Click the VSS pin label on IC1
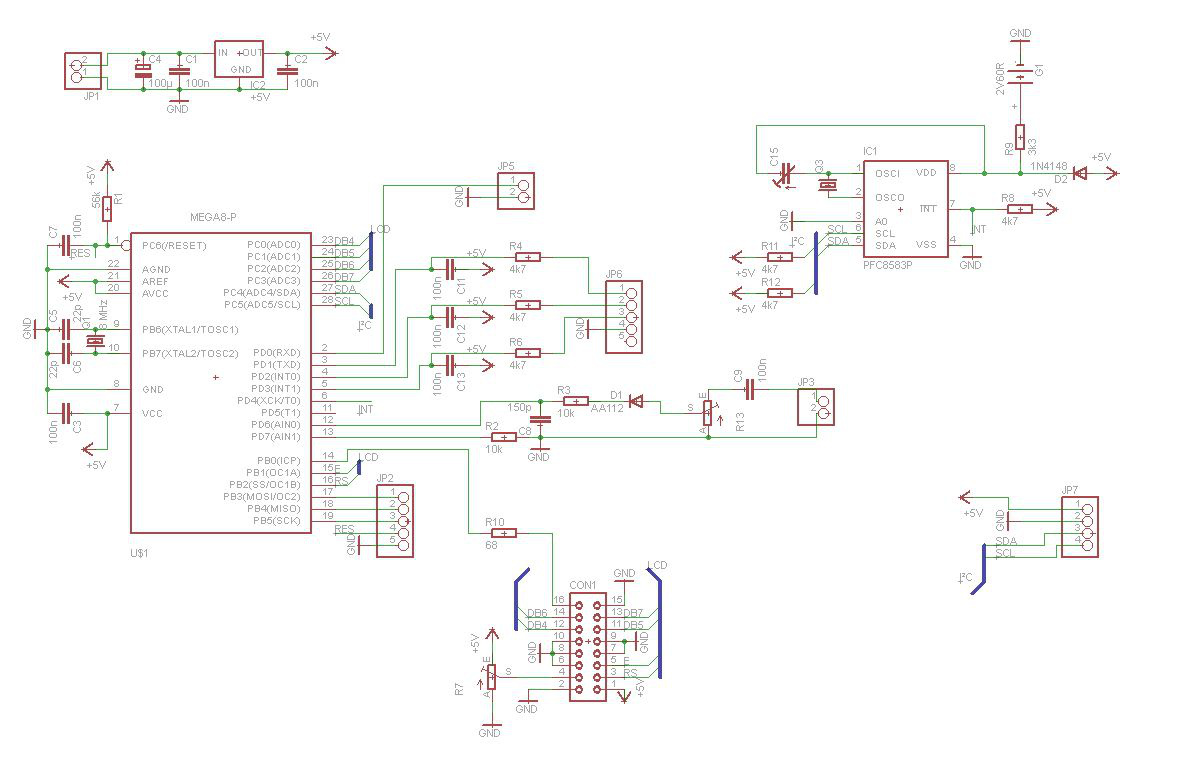1178x782 pixels. [926, 244]
